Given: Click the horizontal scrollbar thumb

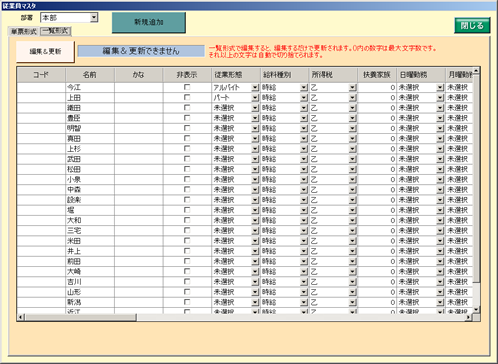Looking at the screenshot, I should [80, 317].
